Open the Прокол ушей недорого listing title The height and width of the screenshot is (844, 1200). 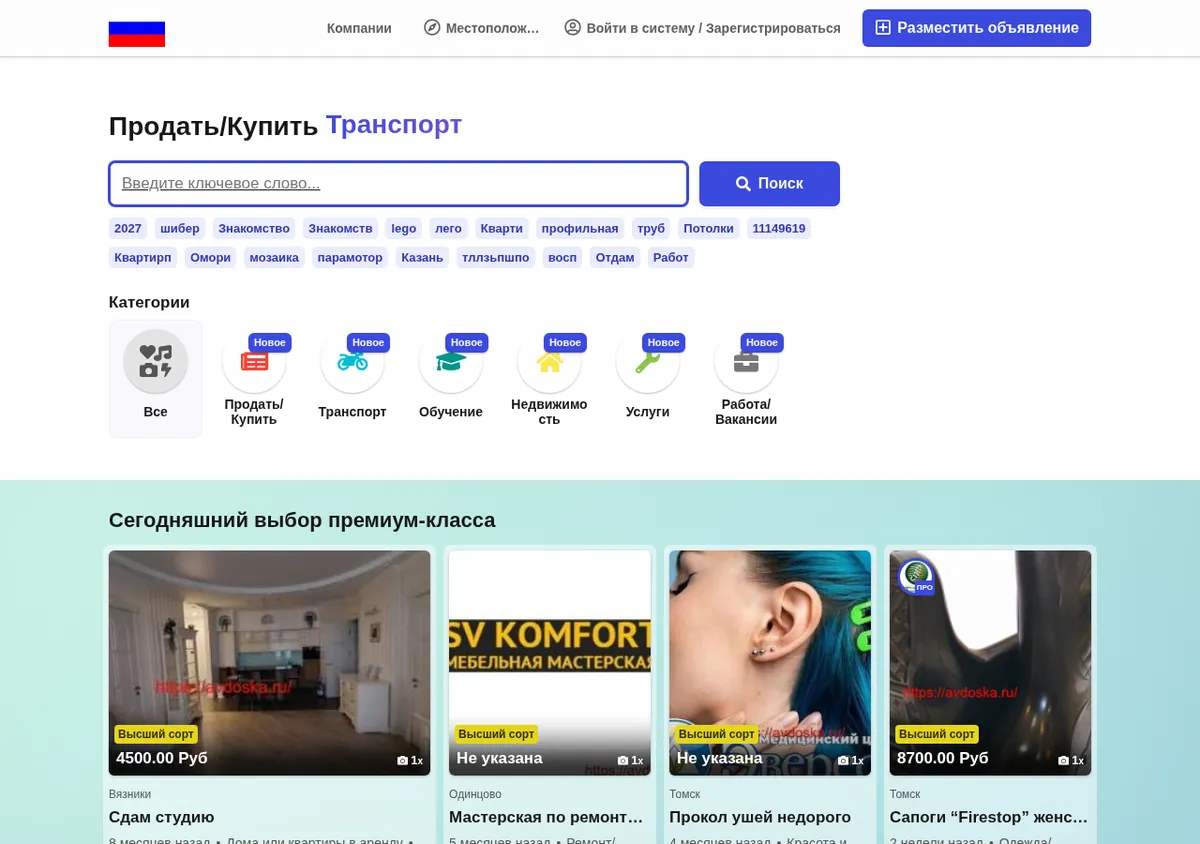[760, 817]
